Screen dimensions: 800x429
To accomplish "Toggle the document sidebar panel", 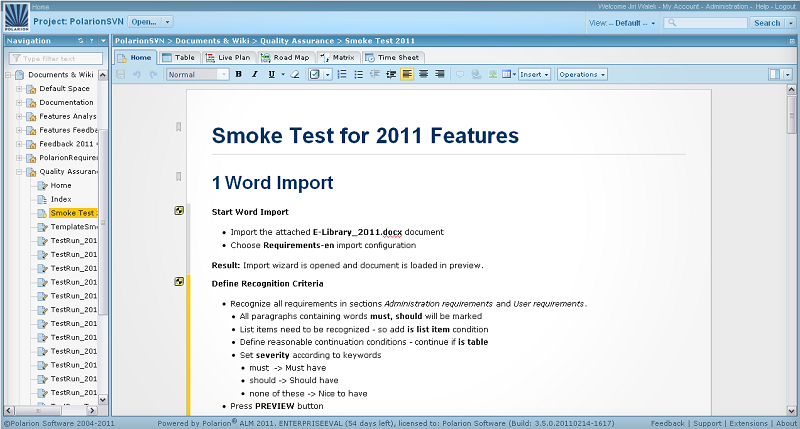I will pos(775,74).
